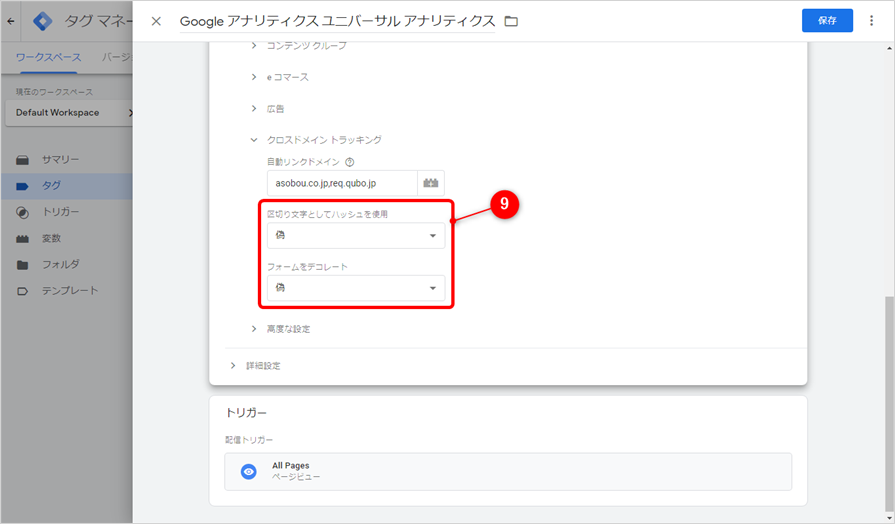Click the サマリー briefcase icon

pyautogui.click(x=22, y=160)
